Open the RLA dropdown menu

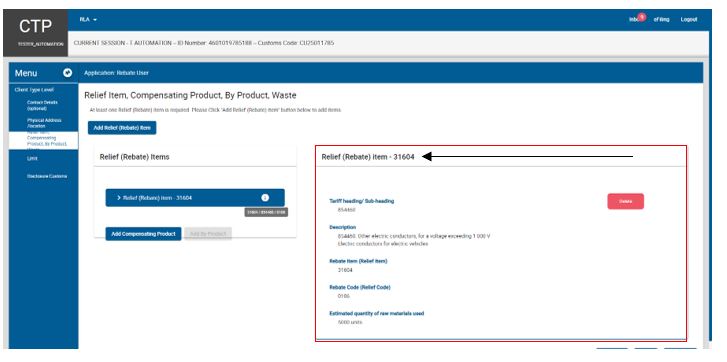coord(88,19)
